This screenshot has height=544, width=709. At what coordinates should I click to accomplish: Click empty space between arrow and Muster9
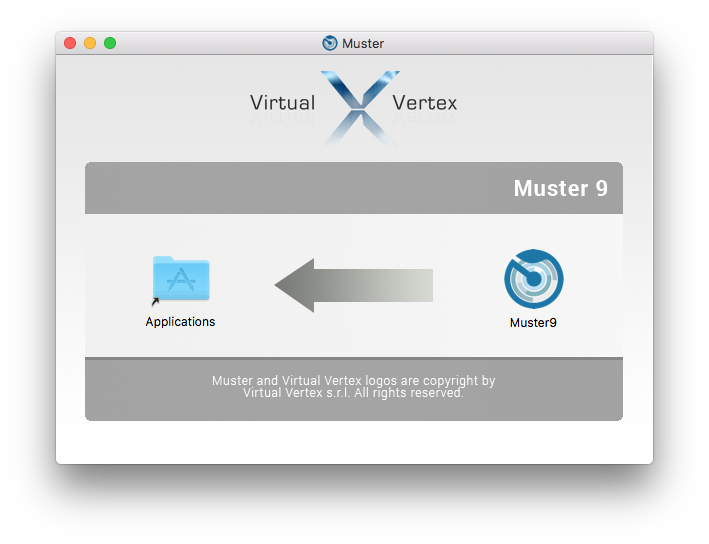[465, 285]
